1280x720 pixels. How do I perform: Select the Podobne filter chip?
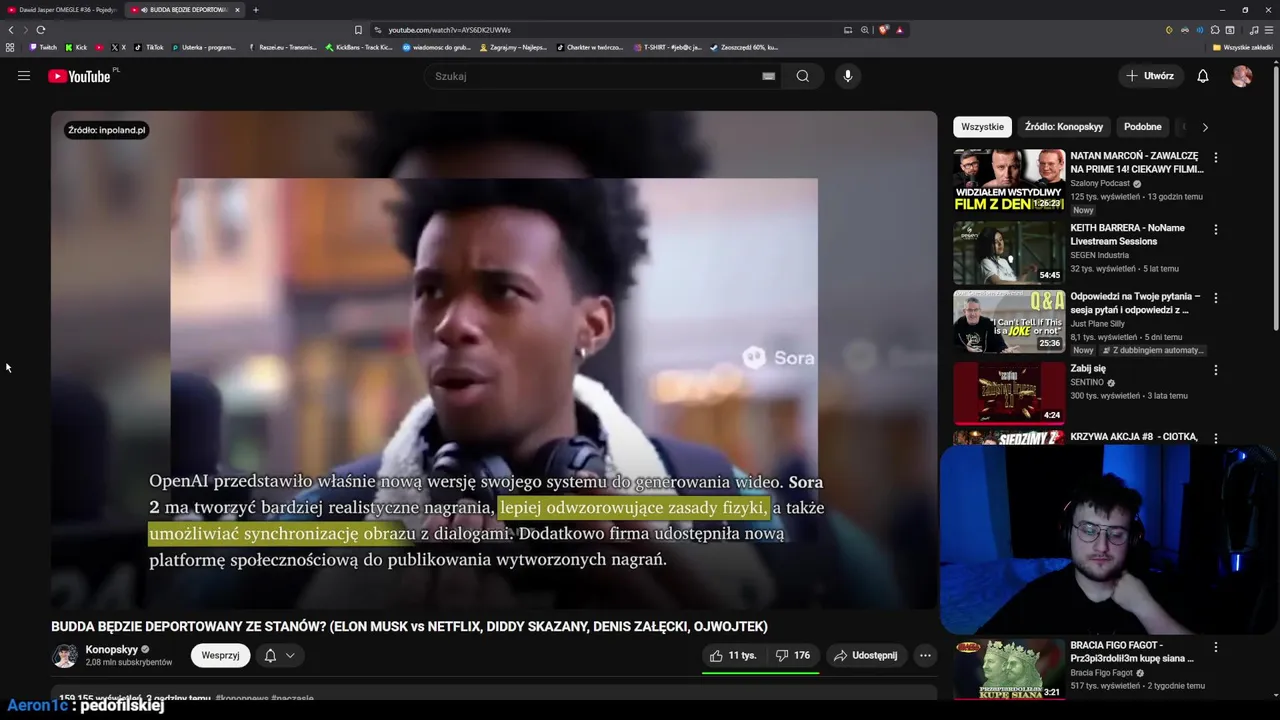click(x=1143, y=127)
